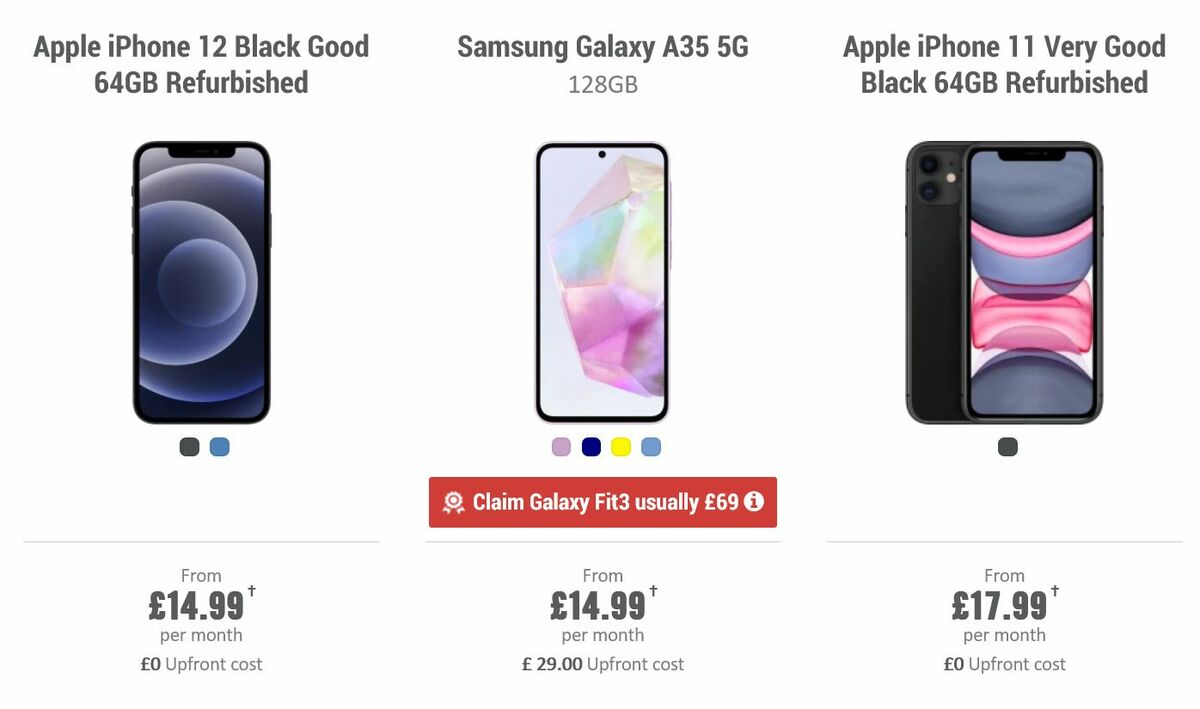Open the iPhone 11 product photo

coord(1004,281)
